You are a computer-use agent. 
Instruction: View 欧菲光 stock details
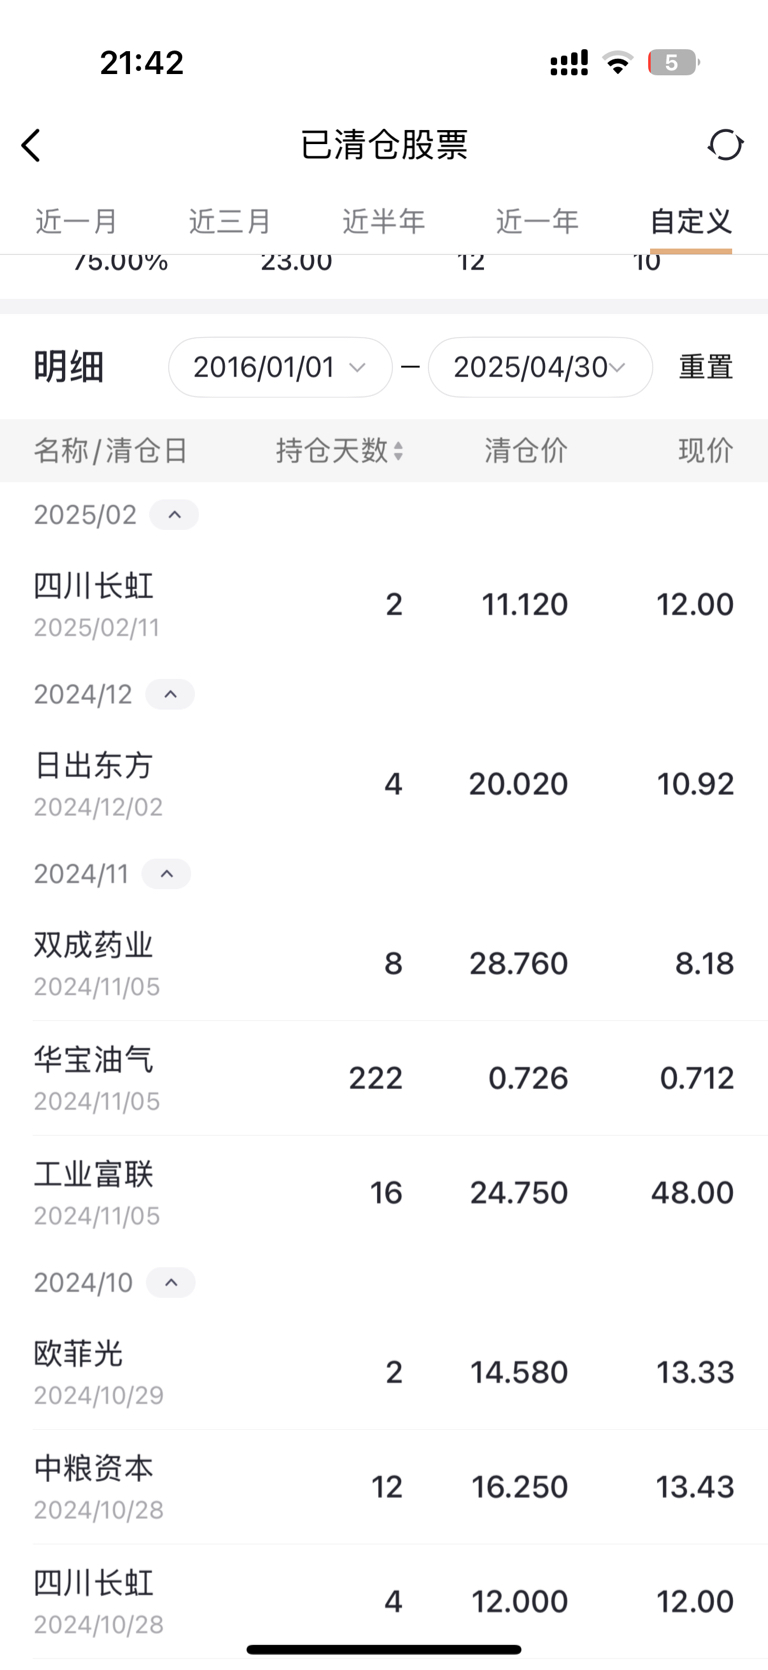[384, 1372]
